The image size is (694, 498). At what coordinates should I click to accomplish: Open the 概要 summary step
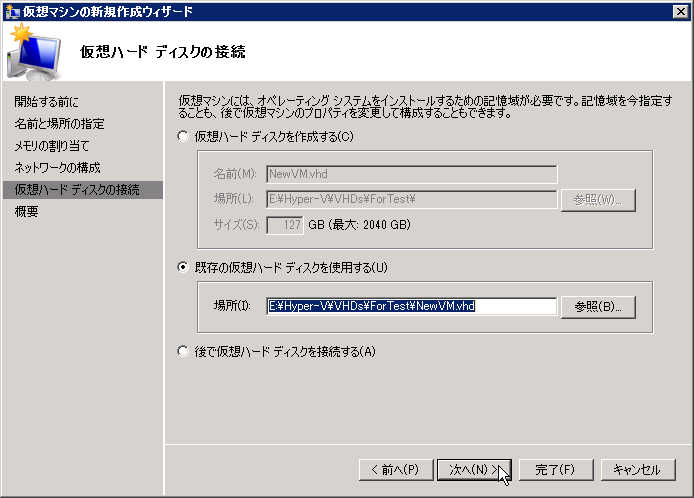pyautogui.click(x=27, y=212)
